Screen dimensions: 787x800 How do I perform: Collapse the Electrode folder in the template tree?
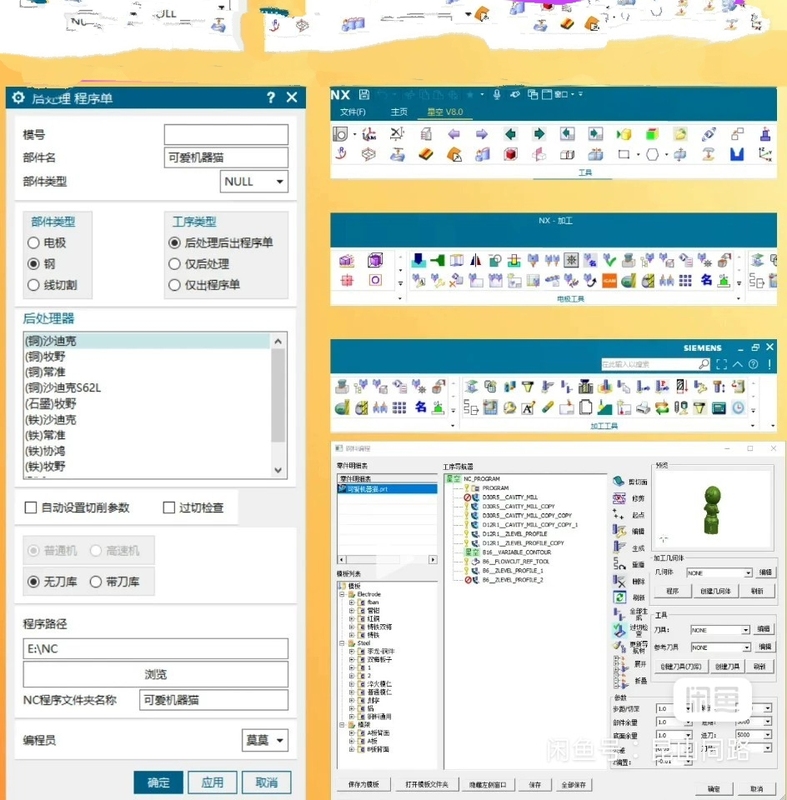pos(342,594)
